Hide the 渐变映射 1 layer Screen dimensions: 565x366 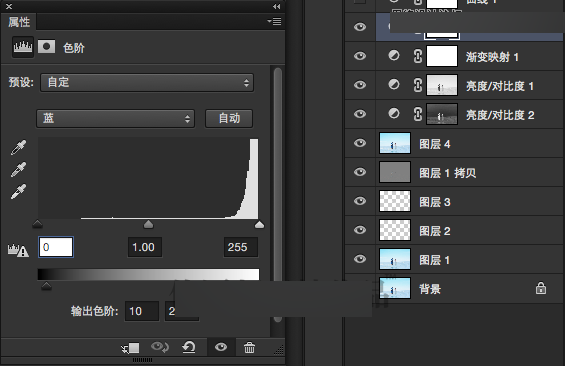tap(360, 56)
